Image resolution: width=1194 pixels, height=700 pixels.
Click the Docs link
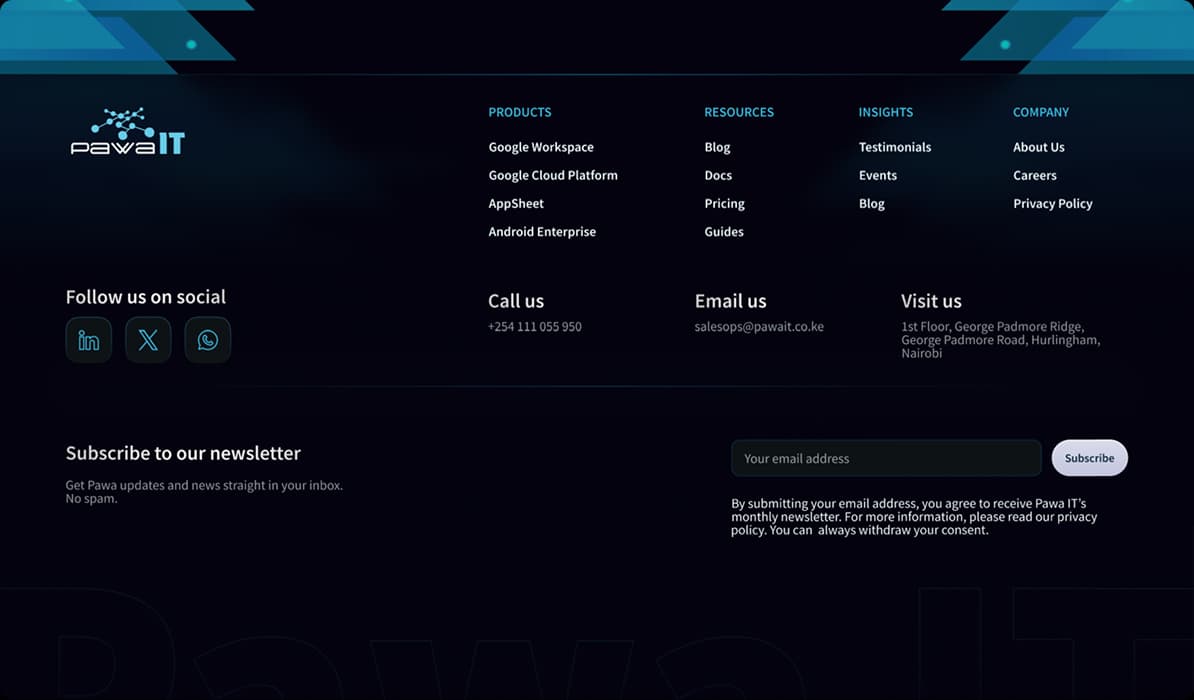pyautogui.click(x=718, y=175)
